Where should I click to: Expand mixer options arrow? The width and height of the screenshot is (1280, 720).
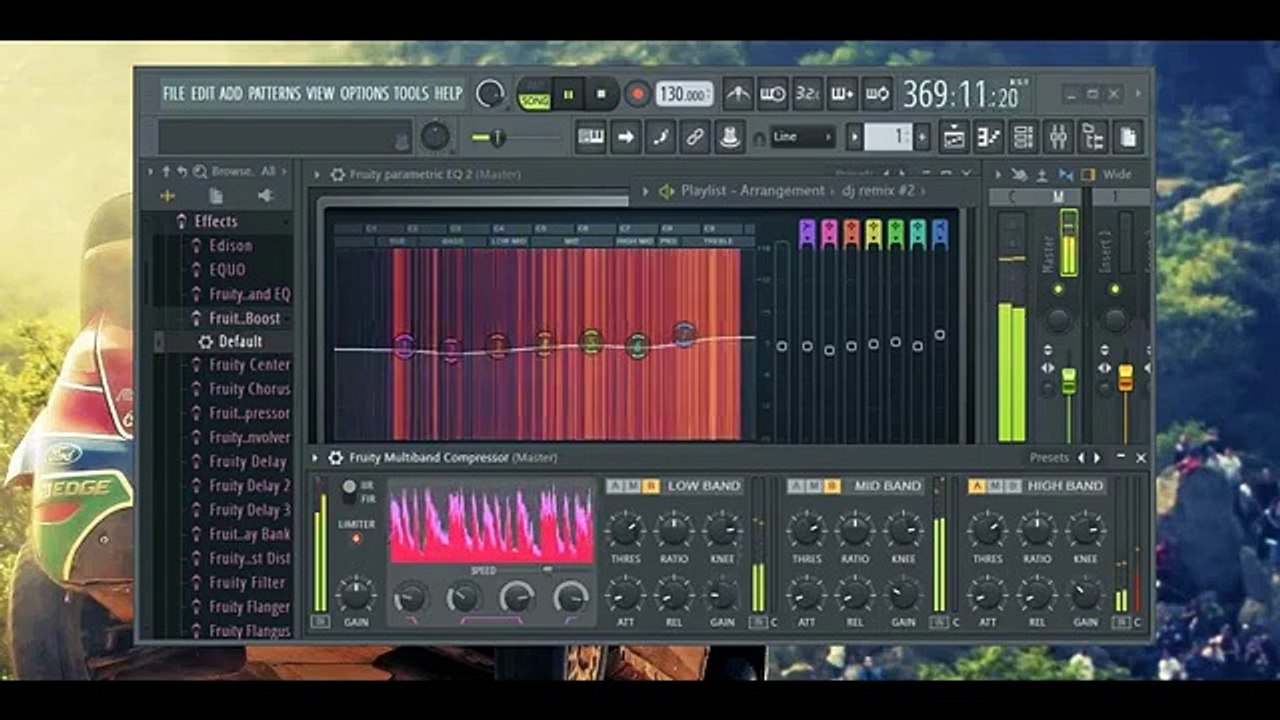997,174
